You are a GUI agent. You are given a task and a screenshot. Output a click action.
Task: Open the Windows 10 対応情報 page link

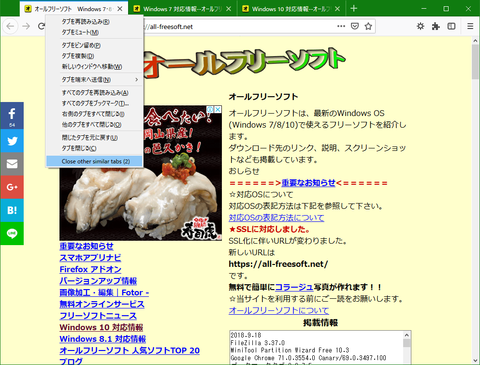(101, 327)
